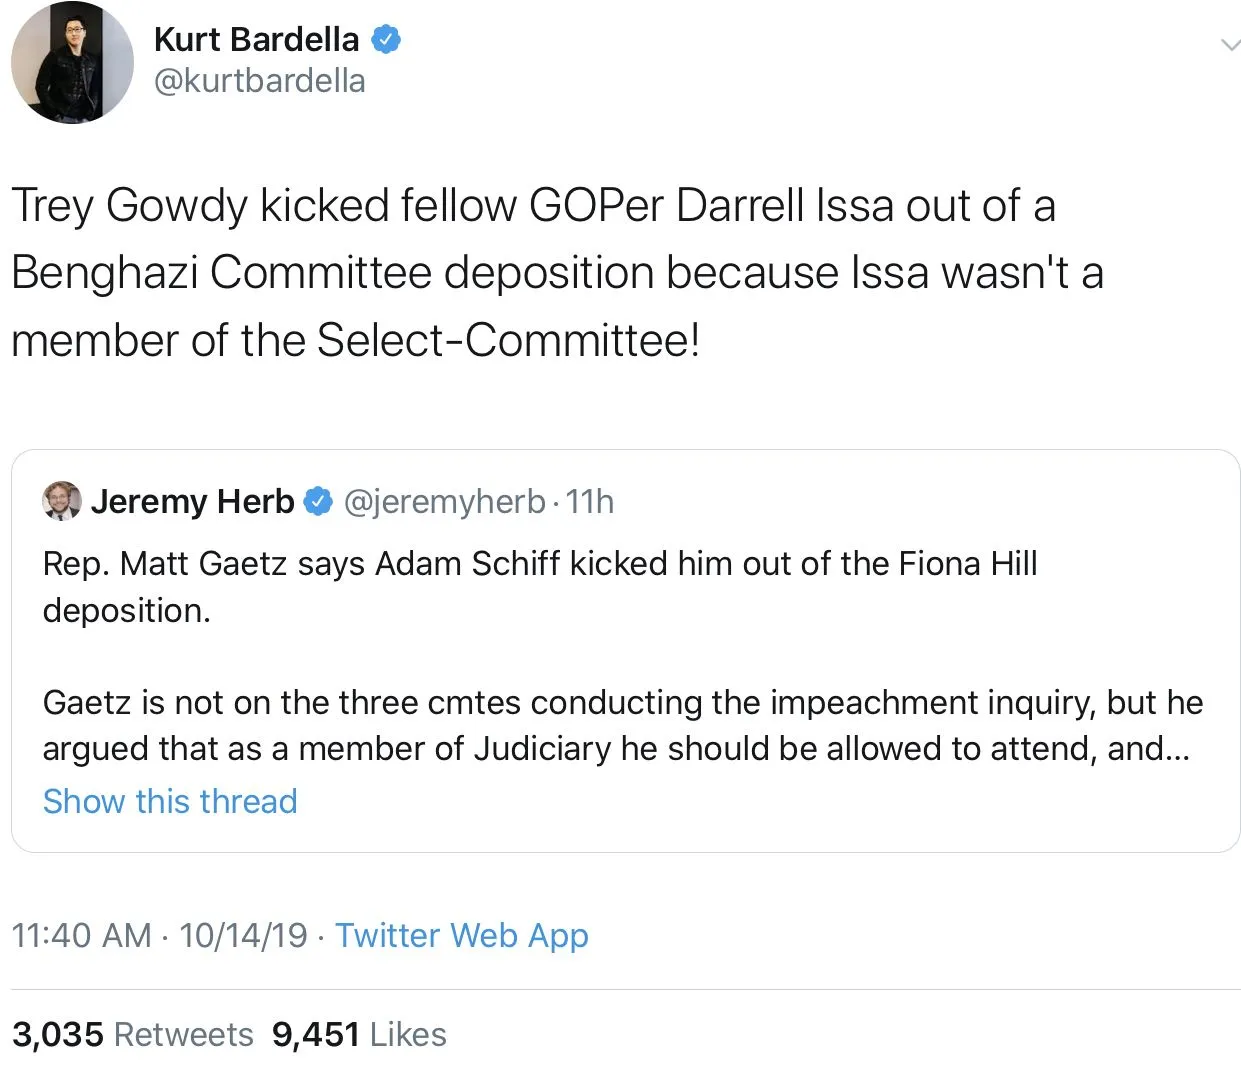Open the @kurtbardella handle link
The height and width of the screenshot is (1077, 1241).
[259, 81]
